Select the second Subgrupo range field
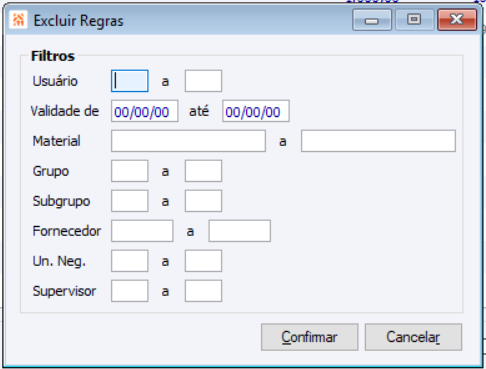The image size is (486, 369). [x=203, y=201]
